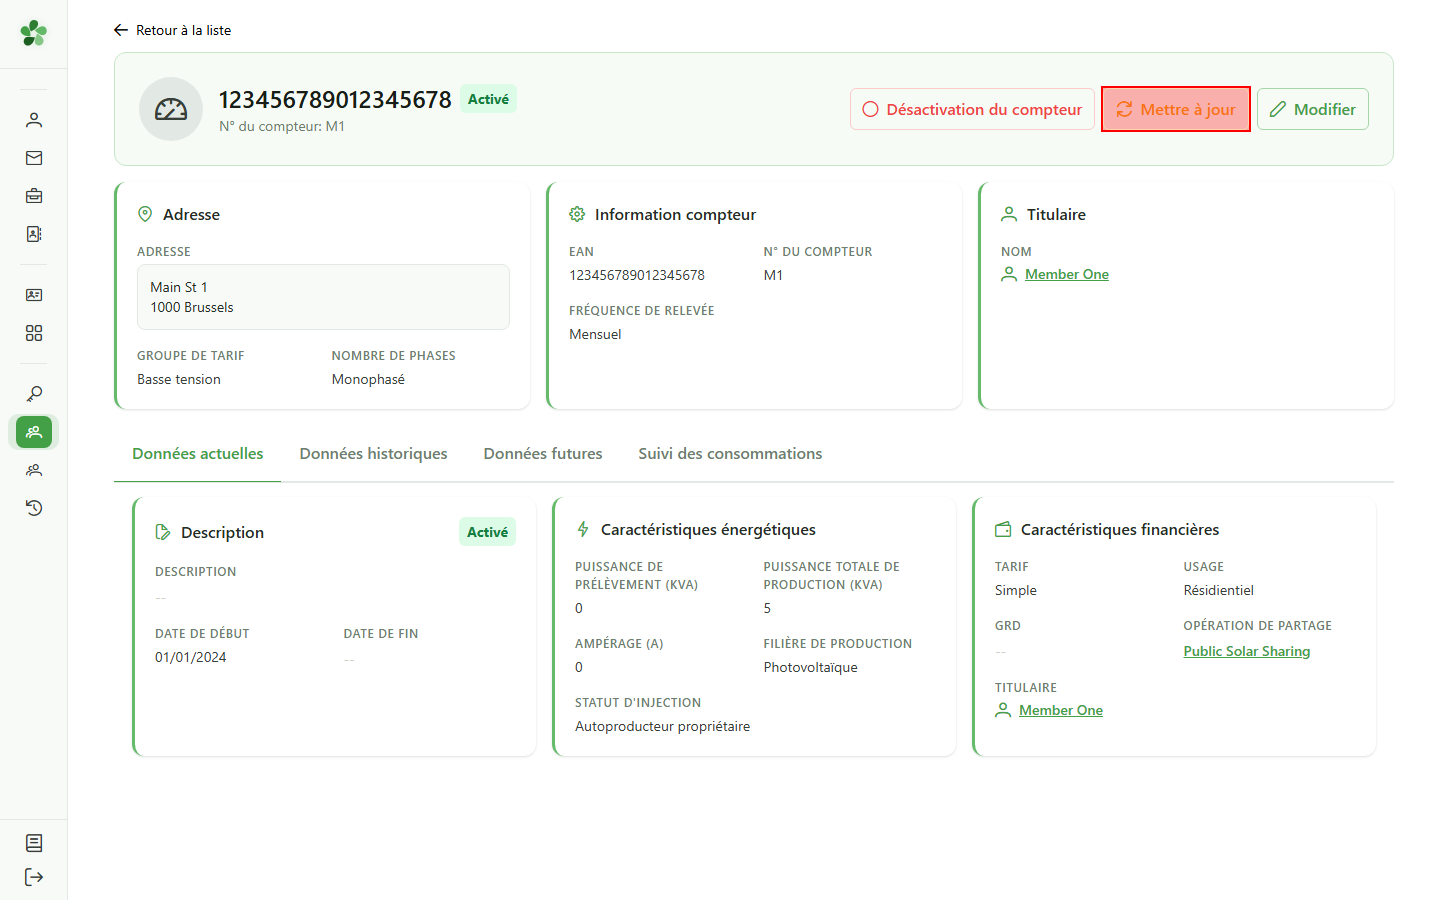
Task: Click the document icon next to Description
Action: click(x=163, y=532)
